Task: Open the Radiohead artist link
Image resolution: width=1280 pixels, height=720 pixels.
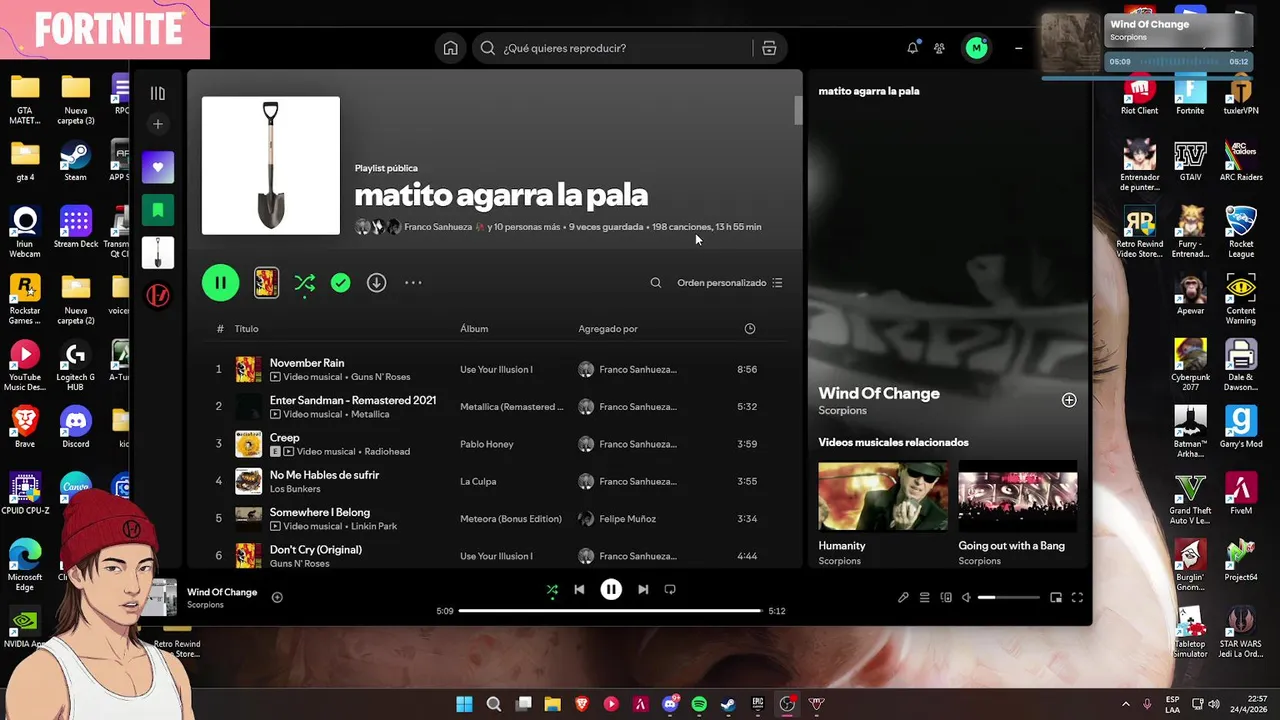Action: point(387,451)
